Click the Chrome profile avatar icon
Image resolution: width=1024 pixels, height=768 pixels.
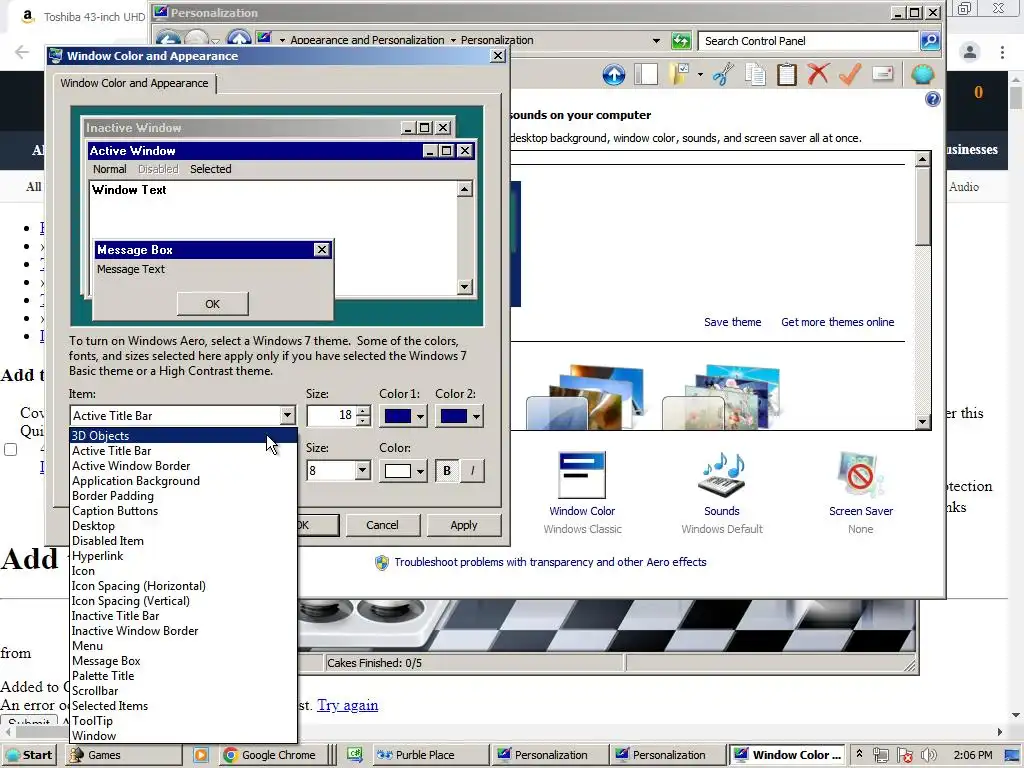point(970,52)
